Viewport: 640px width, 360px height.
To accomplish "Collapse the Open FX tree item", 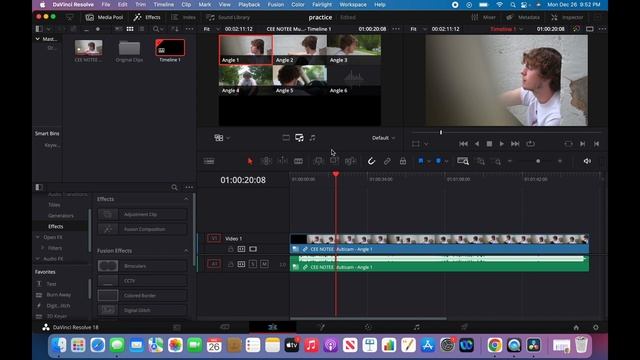I will tap(38, 237).
